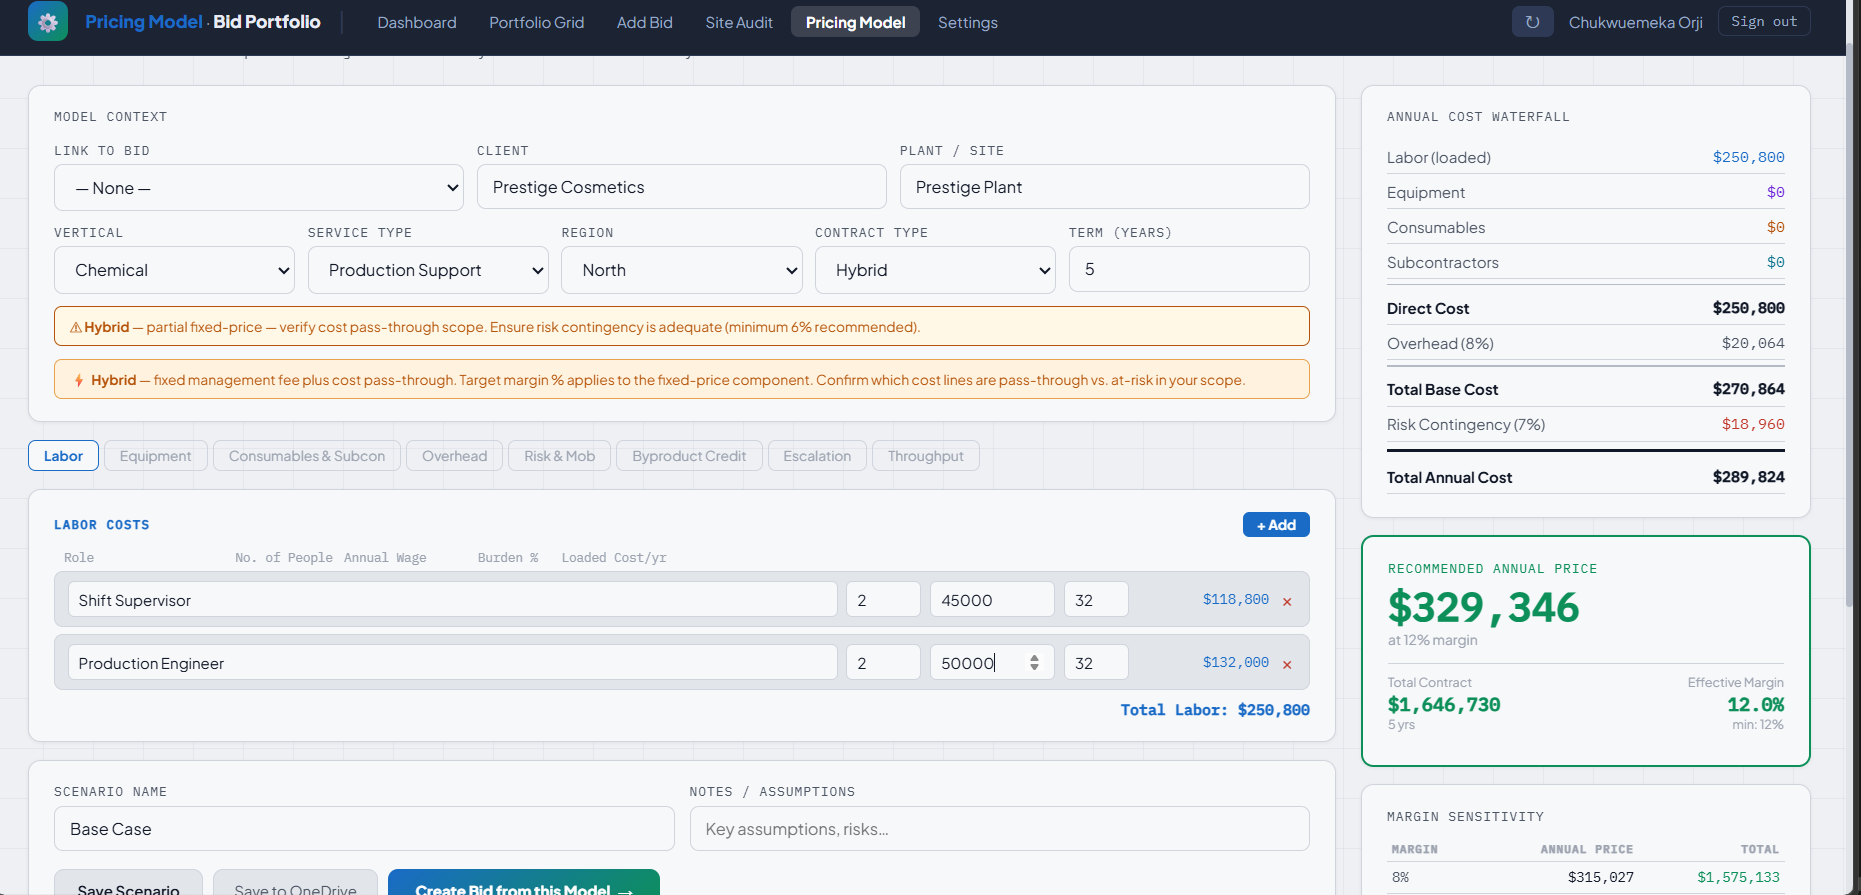Open the Site Audit page

tap(738, 22)
